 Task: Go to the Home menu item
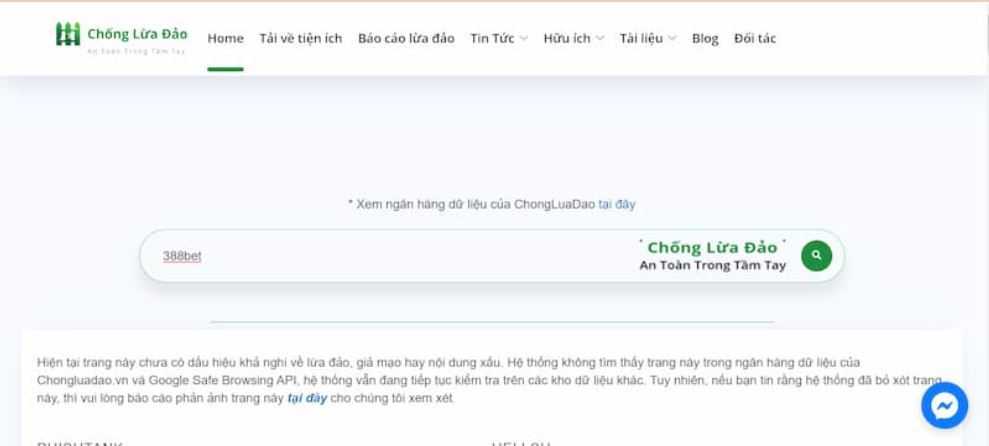[225, 38]
